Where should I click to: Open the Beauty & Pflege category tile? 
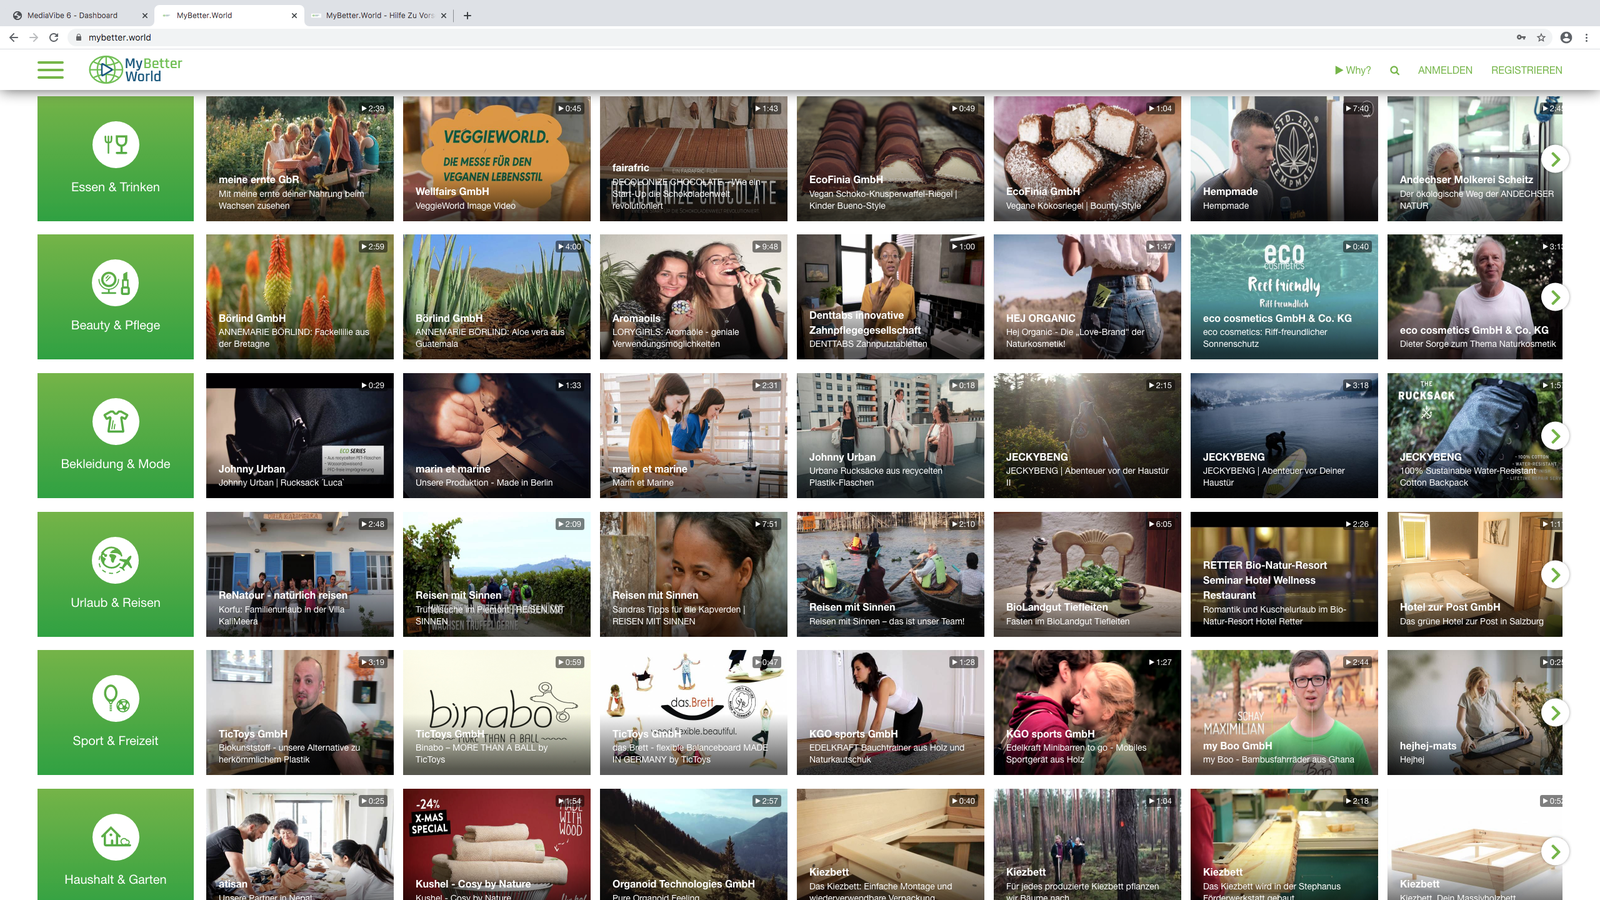tap(115, 297)
